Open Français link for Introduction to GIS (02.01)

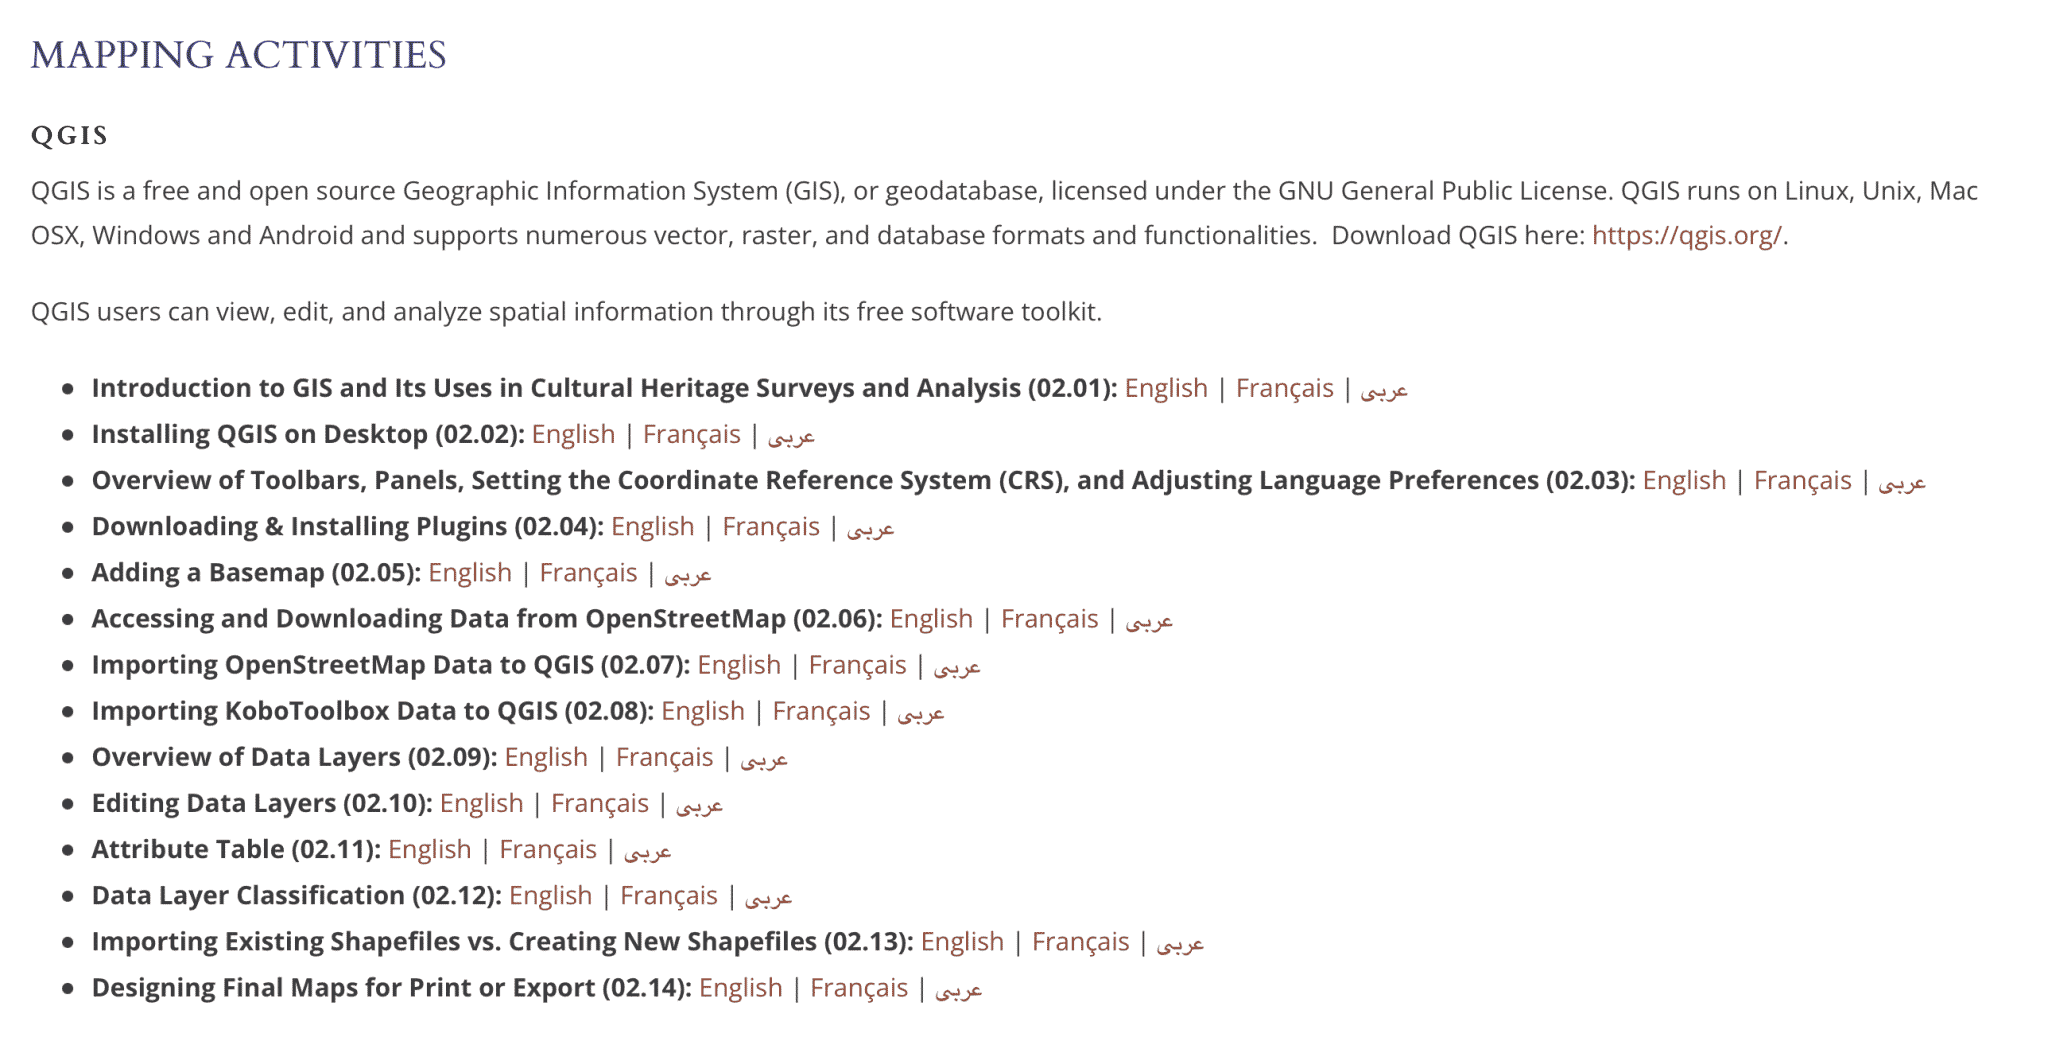(1284, 388)
